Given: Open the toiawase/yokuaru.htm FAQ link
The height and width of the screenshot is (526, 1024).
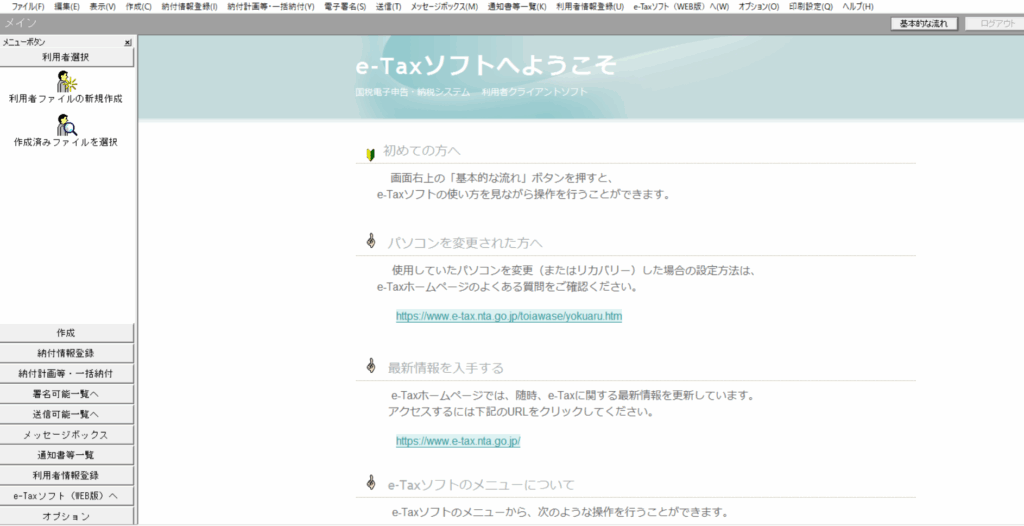Looking at the screenshot, I should (x=509, y=316).
